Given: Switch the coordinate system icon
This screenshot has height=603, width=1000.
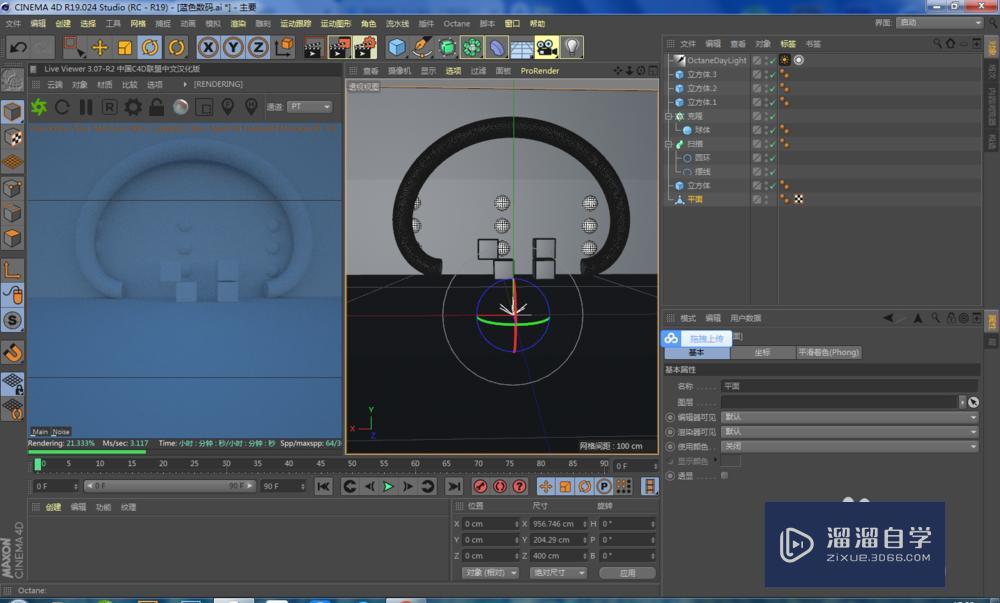Looking at the screenshot, I should click(x=284, y=47).
